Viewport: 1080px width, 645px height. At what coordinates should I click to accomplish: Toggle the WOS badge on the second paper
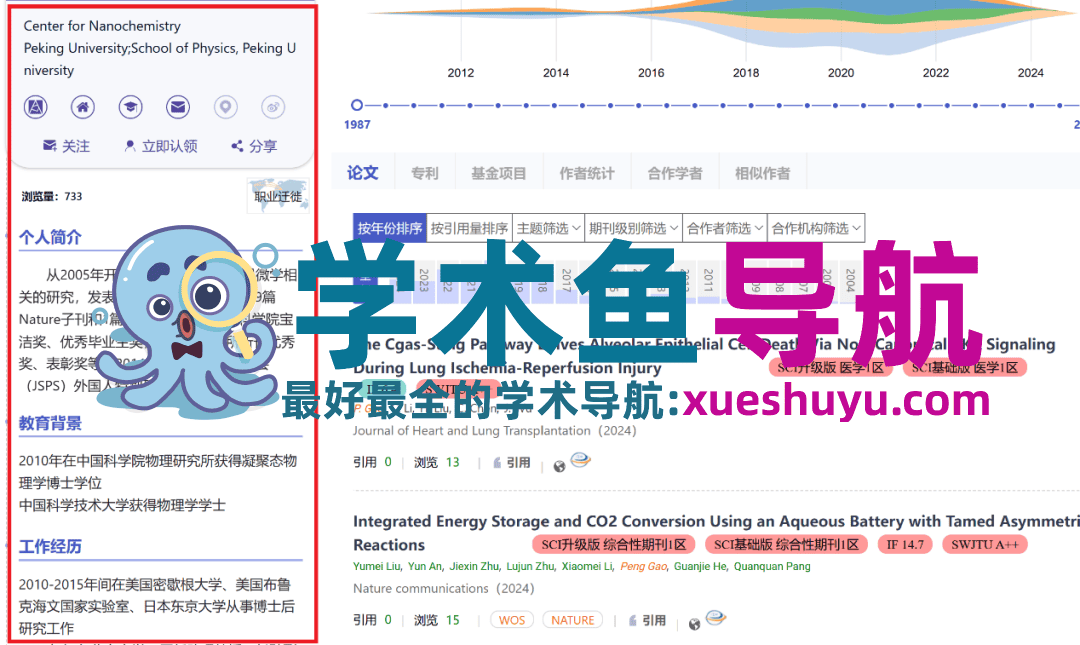pyautogui.click(x=511, y=620)
